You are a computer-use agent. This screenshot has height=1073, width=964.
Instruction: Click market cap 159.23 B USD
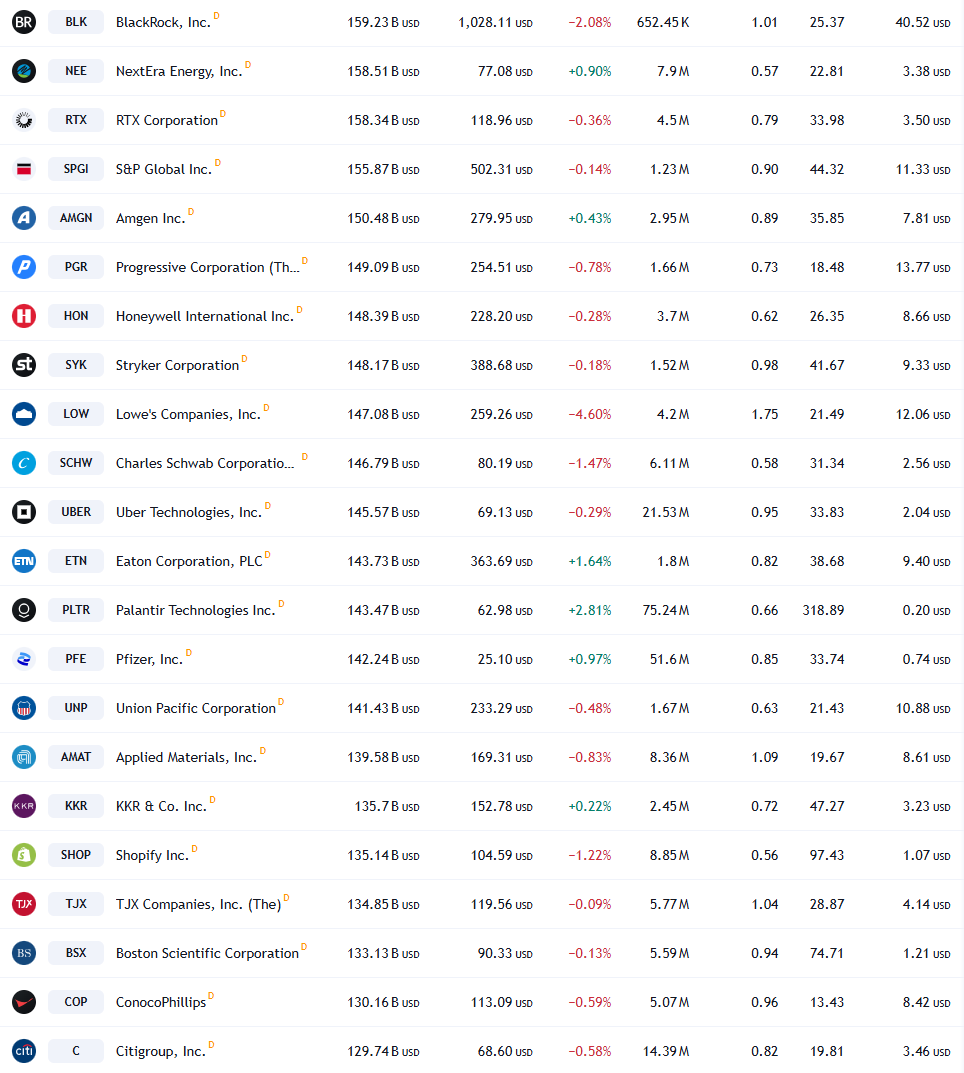click(383, 23)
